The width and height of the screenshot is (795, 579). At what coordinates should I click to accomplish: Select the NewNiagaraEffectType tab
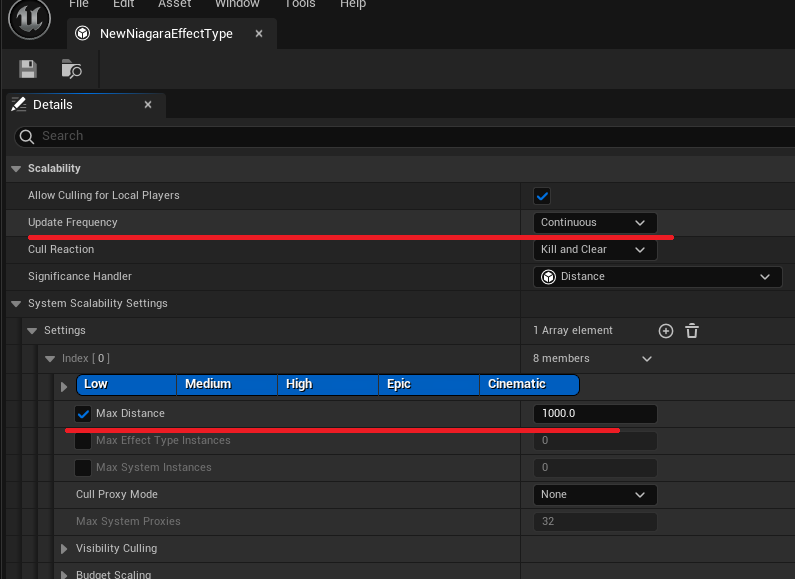(172, 33)
